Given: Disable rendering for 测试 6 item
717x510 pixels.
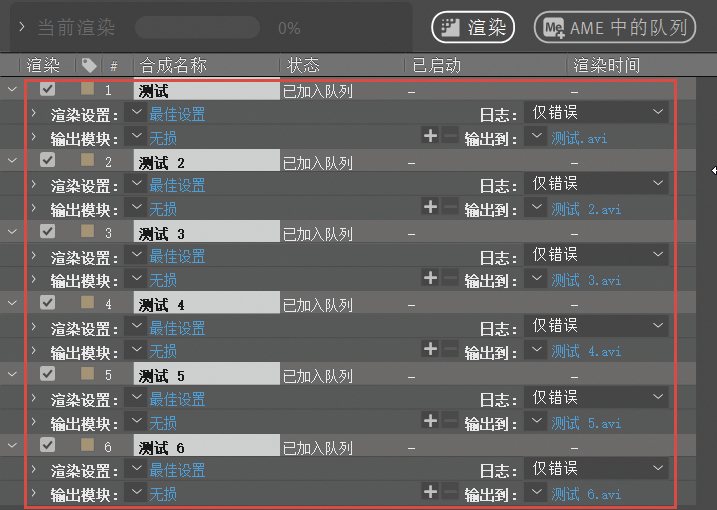Looking at the screenshot, I should tap(48, 444).
